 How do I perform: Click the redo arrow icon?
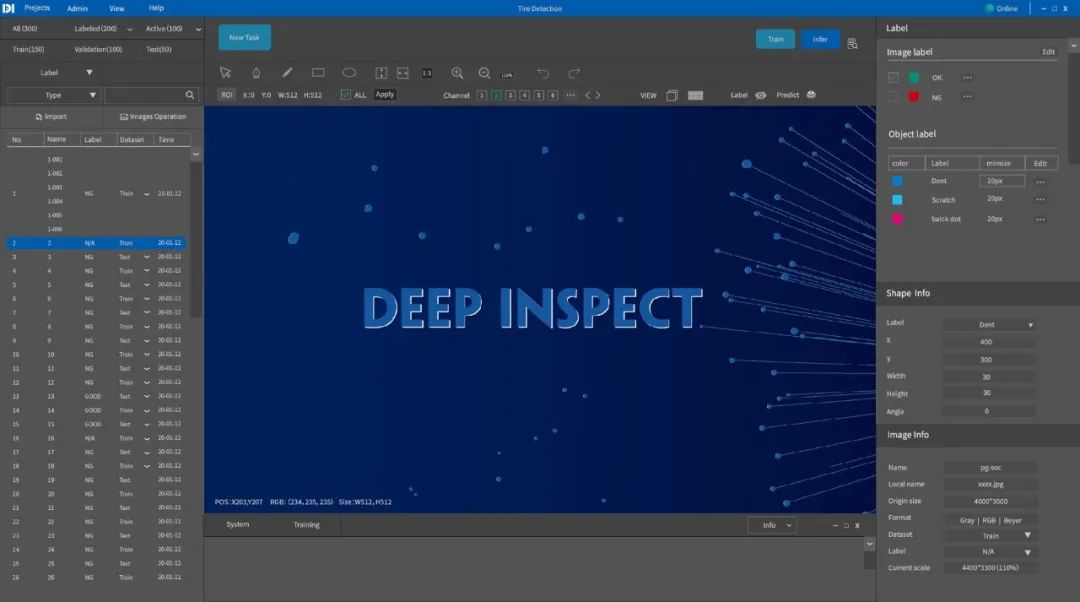[x=574, y=73]
